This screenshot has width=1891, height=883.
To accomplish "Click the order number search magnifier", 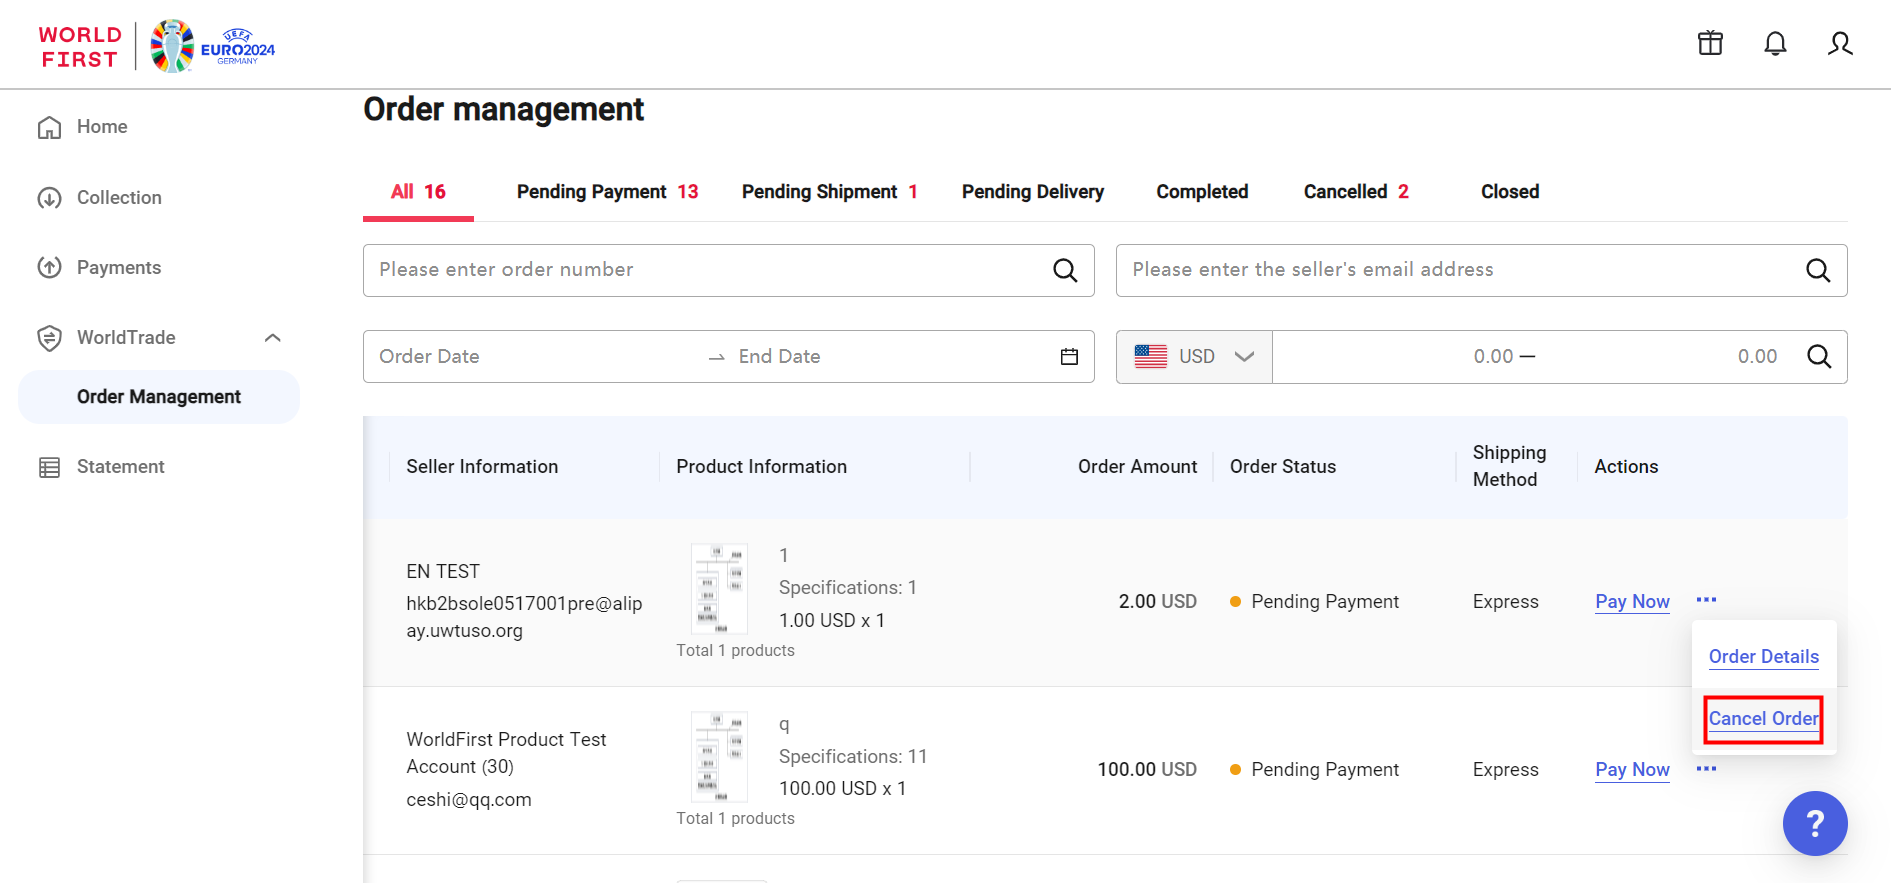I will (x=1065, y=270).
